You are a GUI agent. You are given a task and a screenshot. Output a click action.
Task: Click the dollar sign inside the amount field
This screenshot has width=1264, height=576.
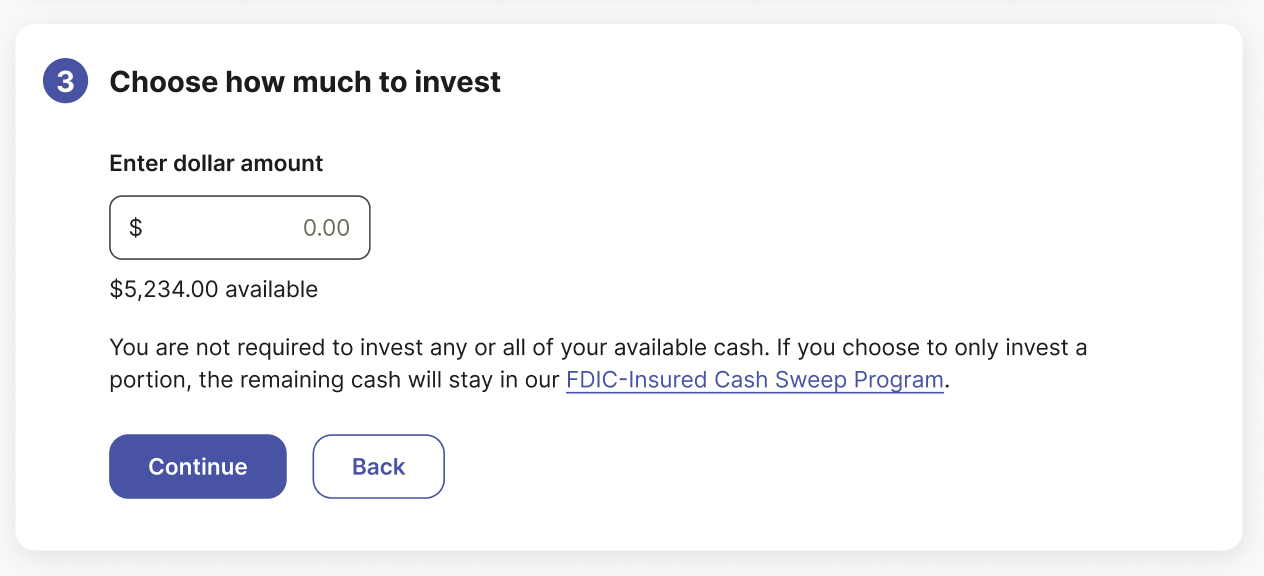tap(136, 228)
